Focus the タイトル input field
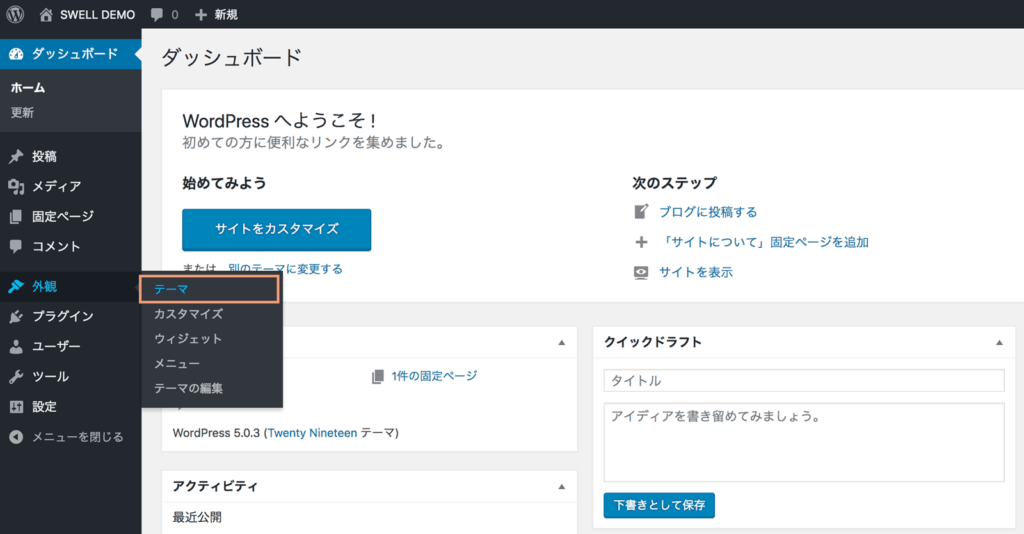The height and width of the screenshot is (534, 1024). click(804, 381)
